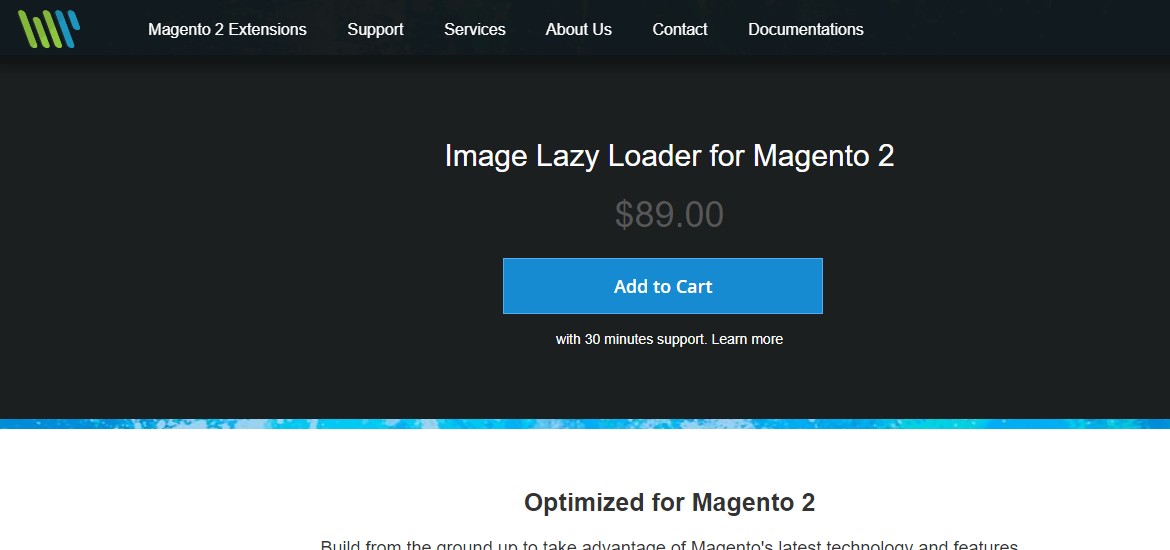Viewport: 1170px width, 550px height.
Task: Click the Optimized for Magento 2 heading
Action: tap(669, 502)
